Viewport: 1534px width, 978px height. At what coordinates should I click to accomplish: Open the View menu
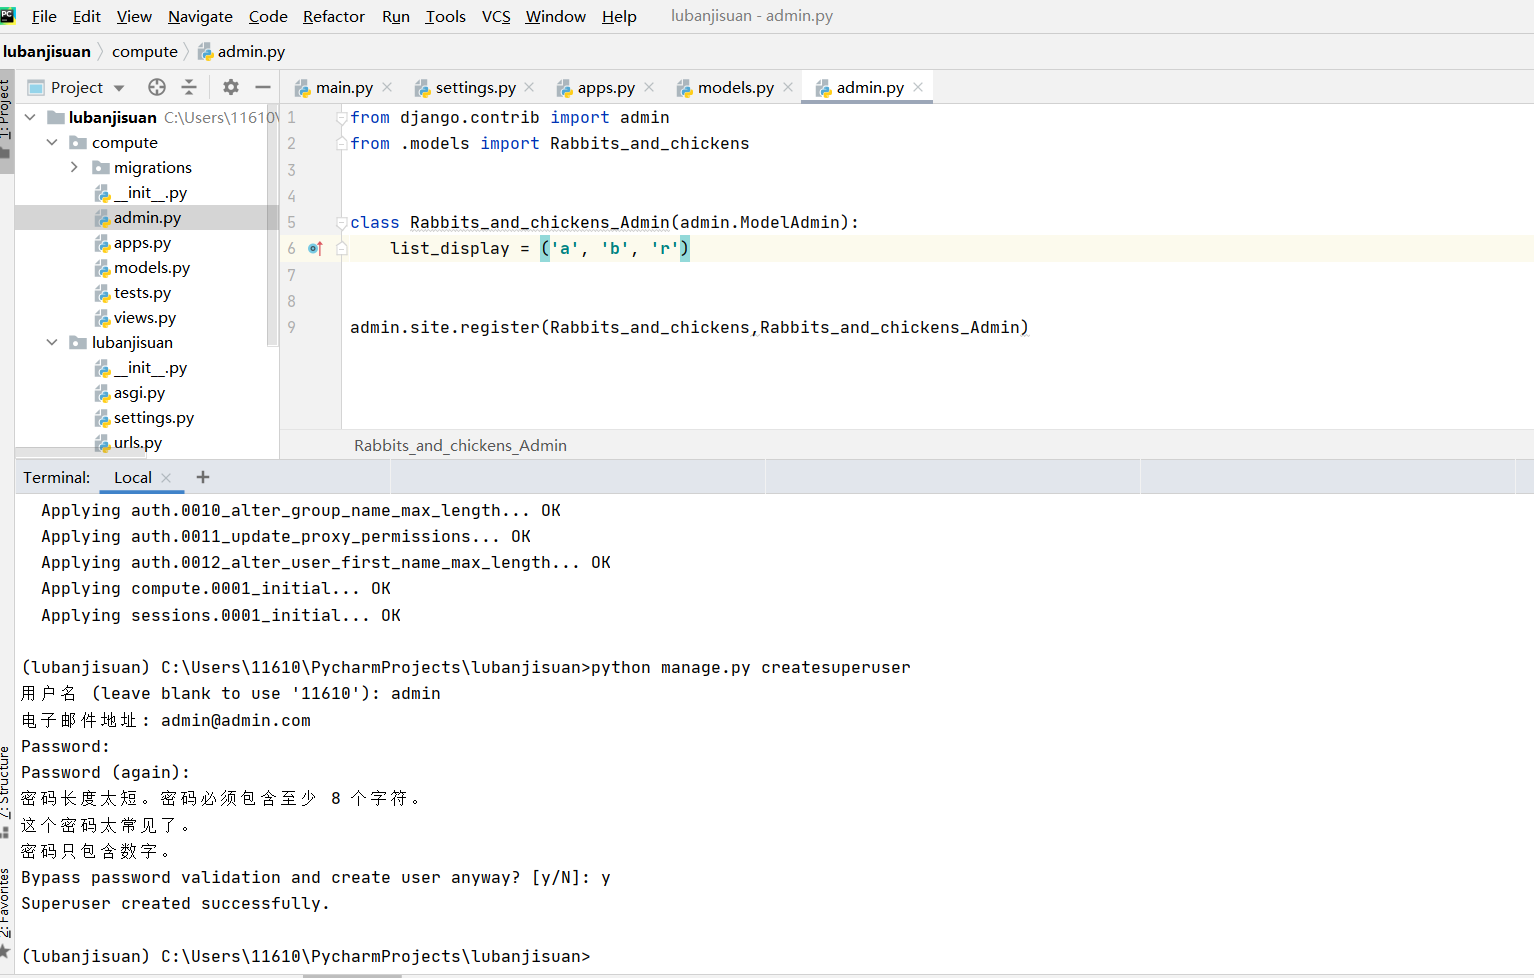[x=134, y=16]
